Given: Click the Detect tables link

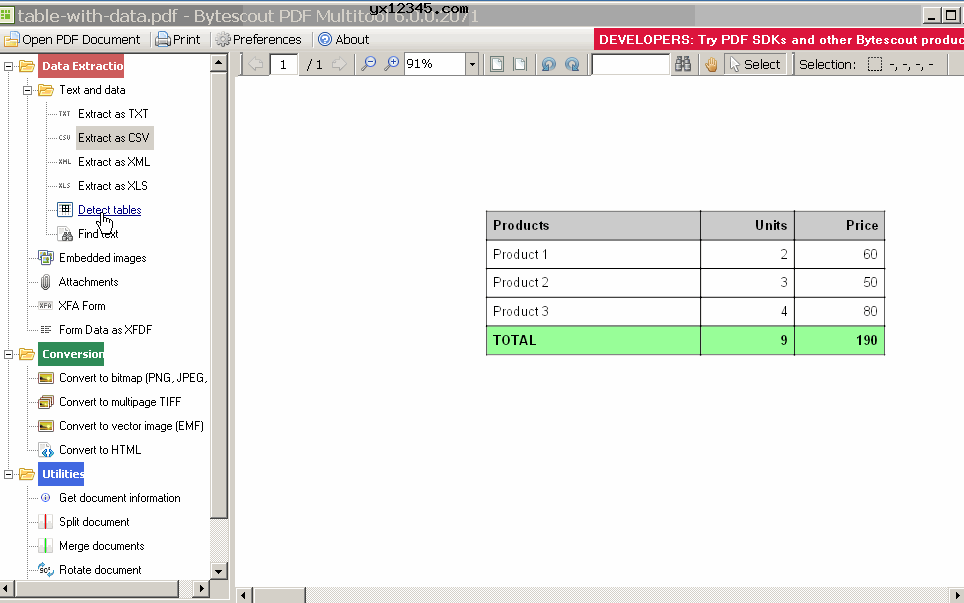Looking at the screenshot, I should [x=109, y=210].
